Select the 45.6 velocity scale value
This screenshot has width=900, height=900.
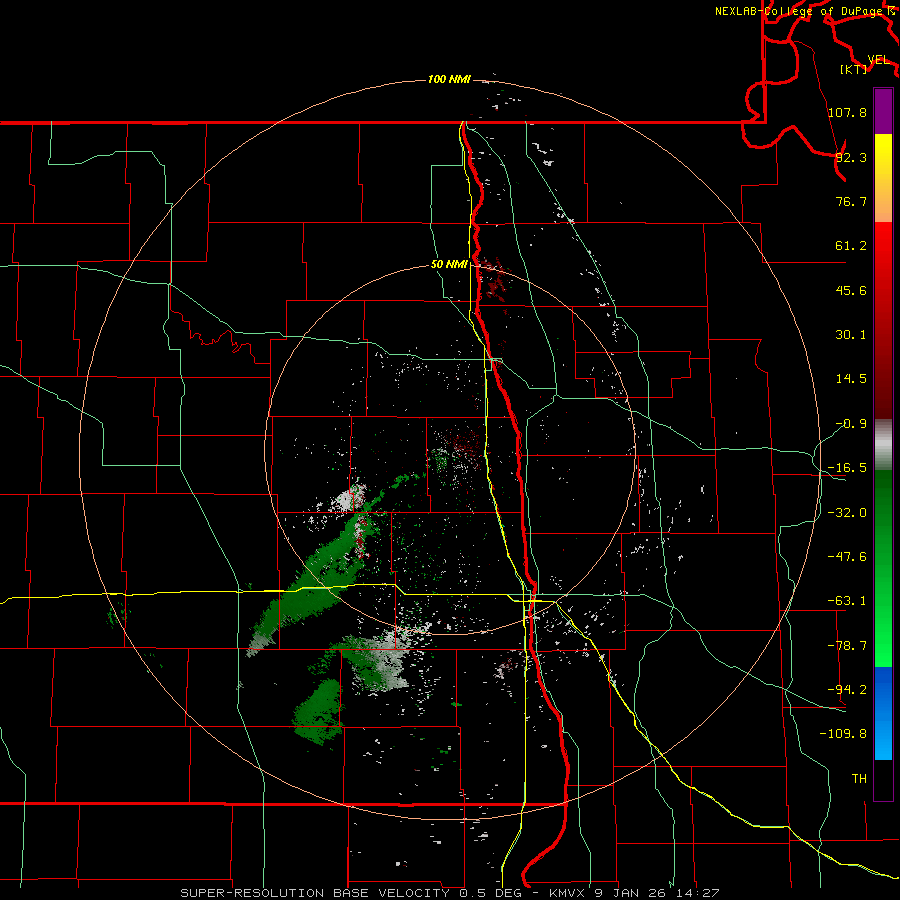(851, 290)
